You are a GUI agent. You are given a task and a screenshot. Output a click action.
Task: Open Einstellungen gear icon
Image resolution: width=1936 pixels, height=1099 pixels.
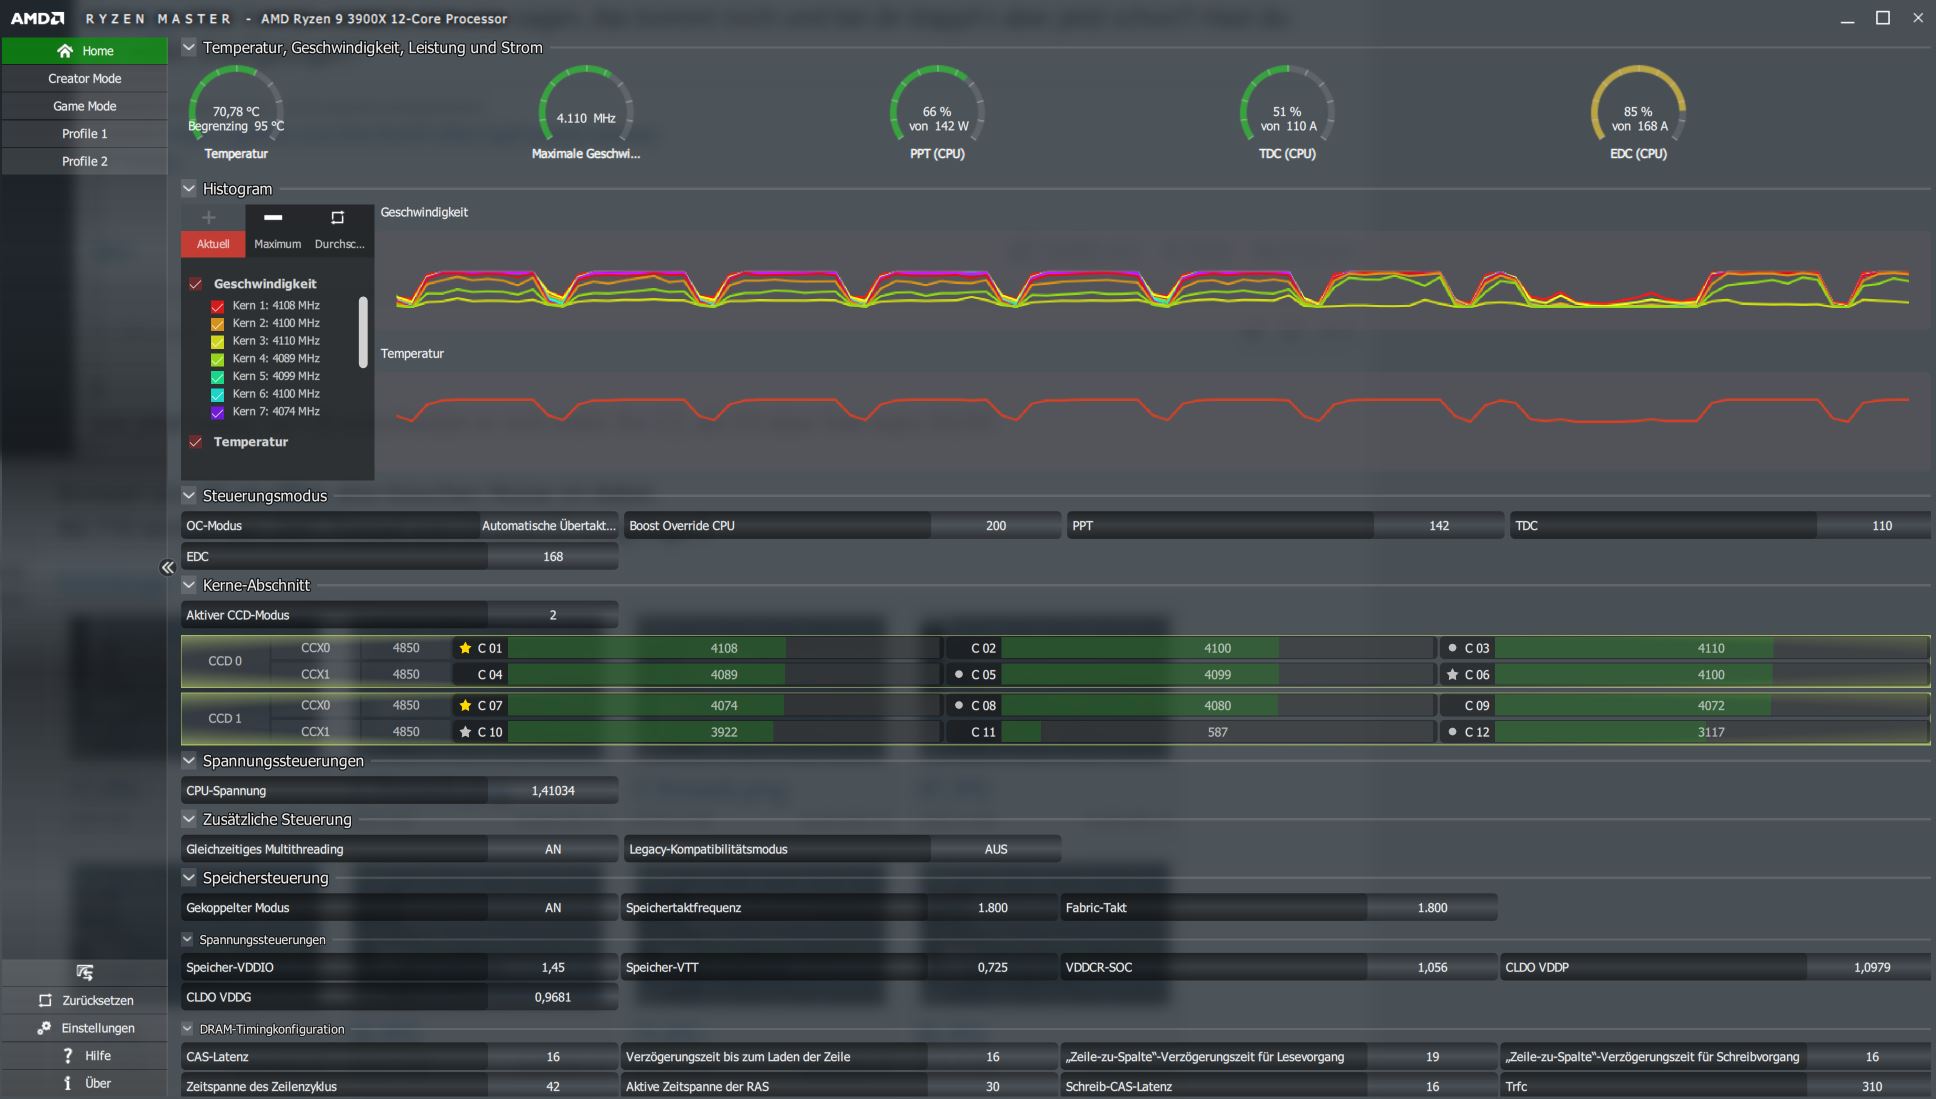44,1028
